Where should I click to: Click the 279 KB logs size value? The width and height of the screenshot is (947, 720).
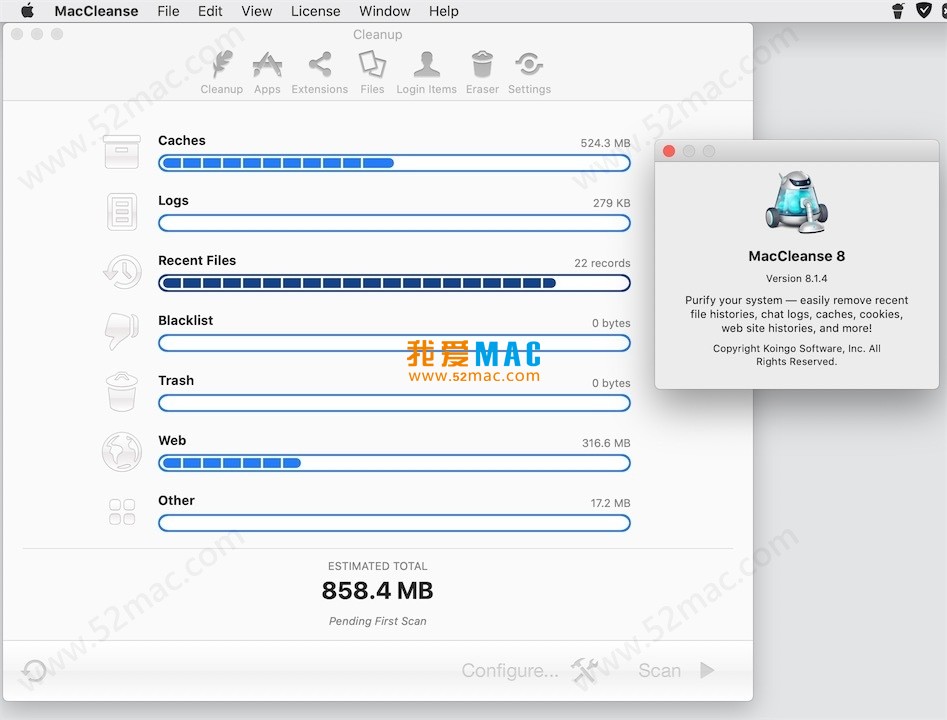[x=611, y=203]
